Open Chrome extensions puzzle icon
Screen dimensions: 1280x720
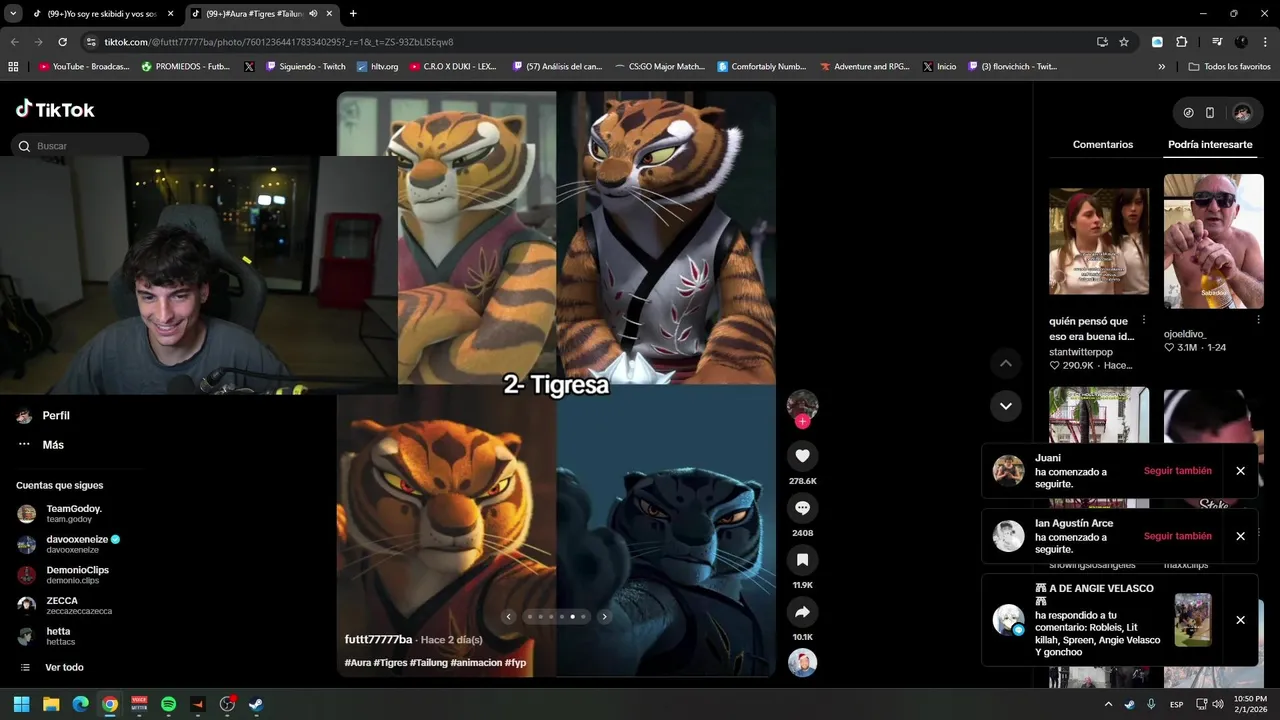(x=1181, y=42)
